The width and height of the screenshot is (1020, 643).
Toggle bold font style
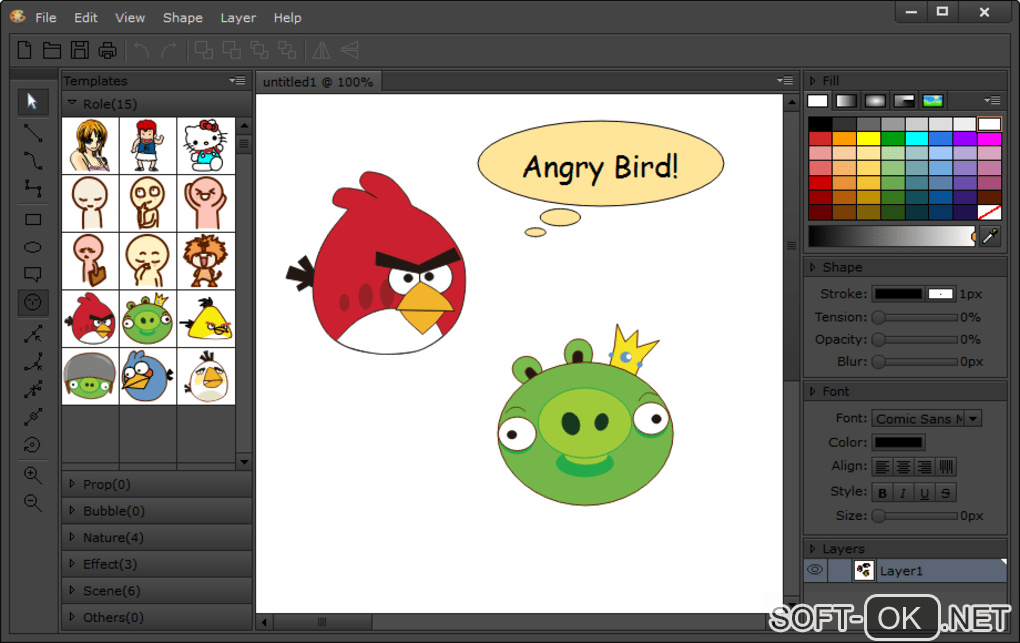click(882, 493)
